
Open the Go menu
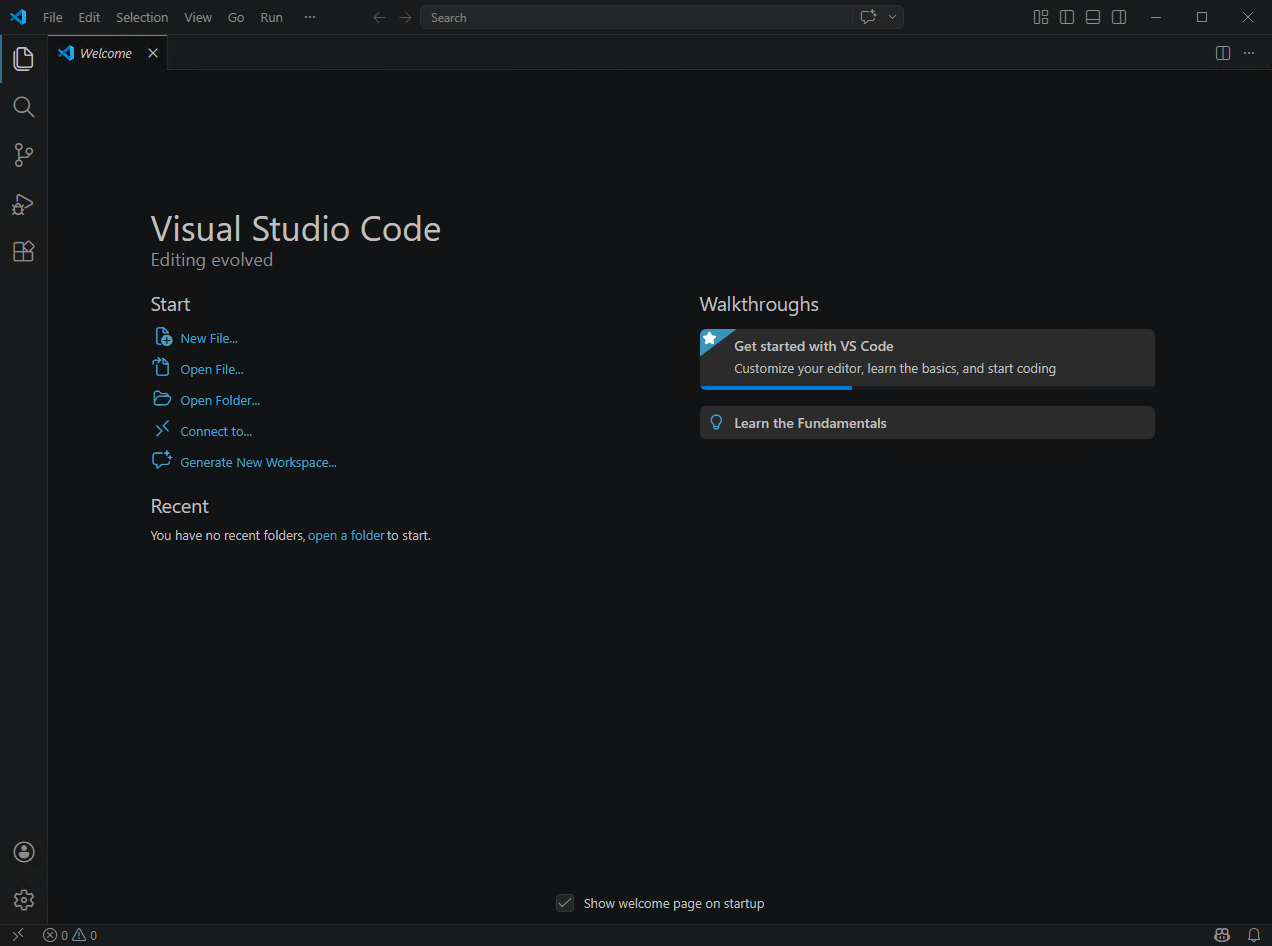(x=236, y=17)
